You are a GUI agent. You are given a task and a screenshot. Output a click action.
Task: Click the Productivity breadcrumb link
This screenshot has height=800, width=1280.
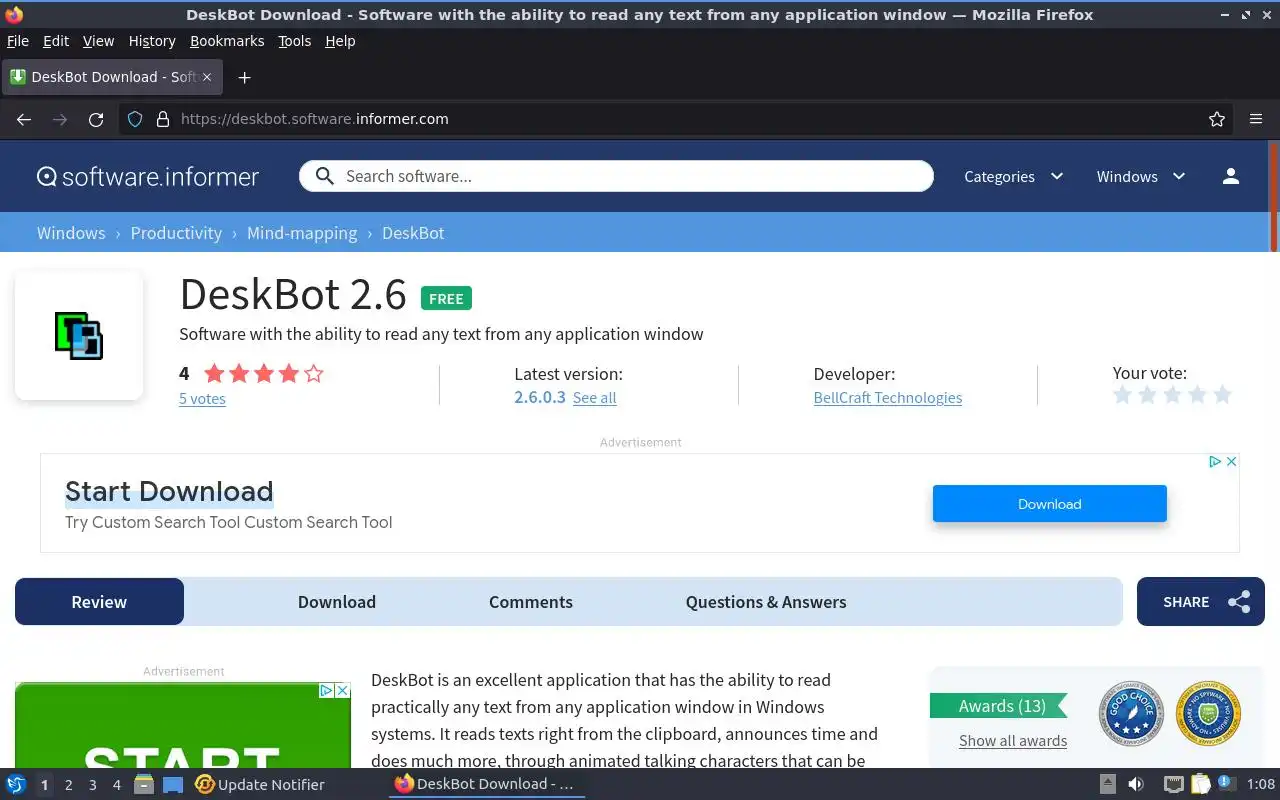point(176,233)
